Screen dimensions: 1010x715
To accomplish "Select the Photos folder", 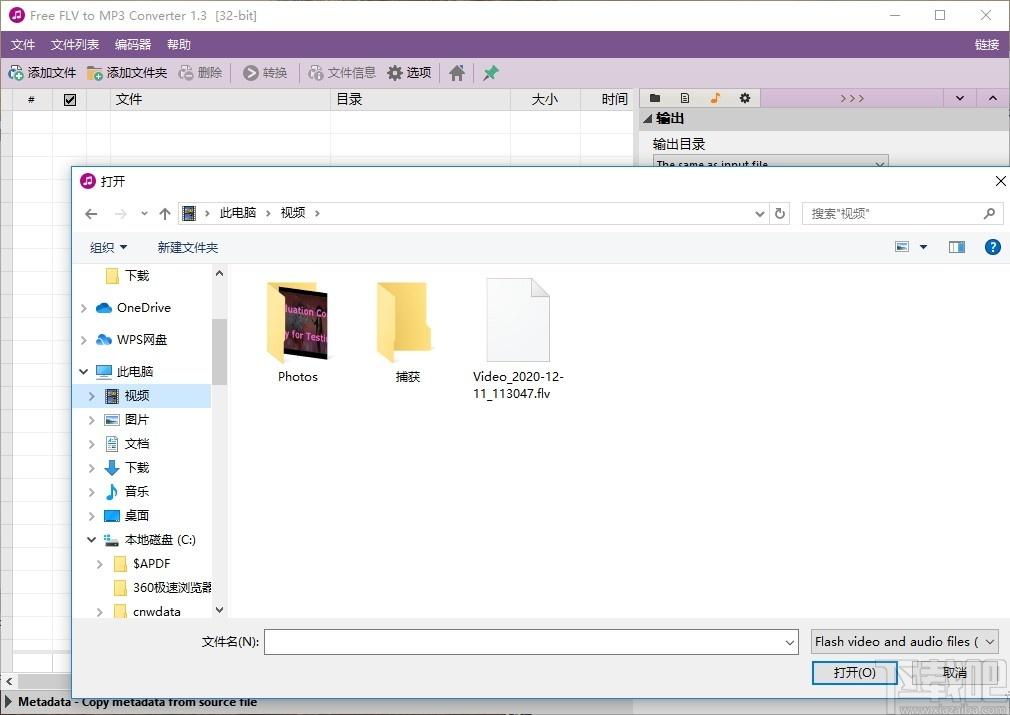I will 298,332.
